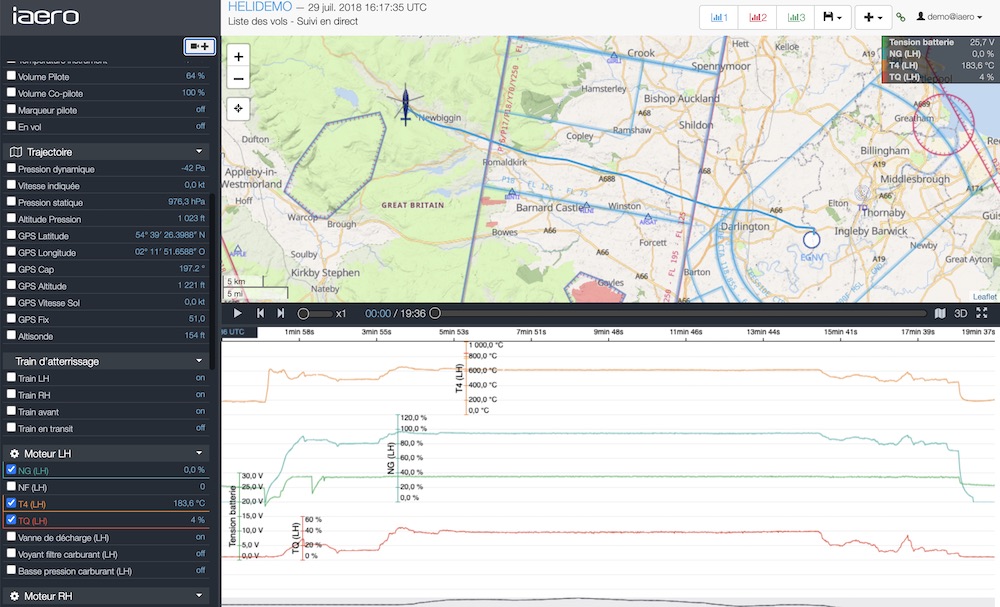The image size is (1000, 607).
Task: Select chart layout 3 (green graph icon)
Action: pos(796,17)
